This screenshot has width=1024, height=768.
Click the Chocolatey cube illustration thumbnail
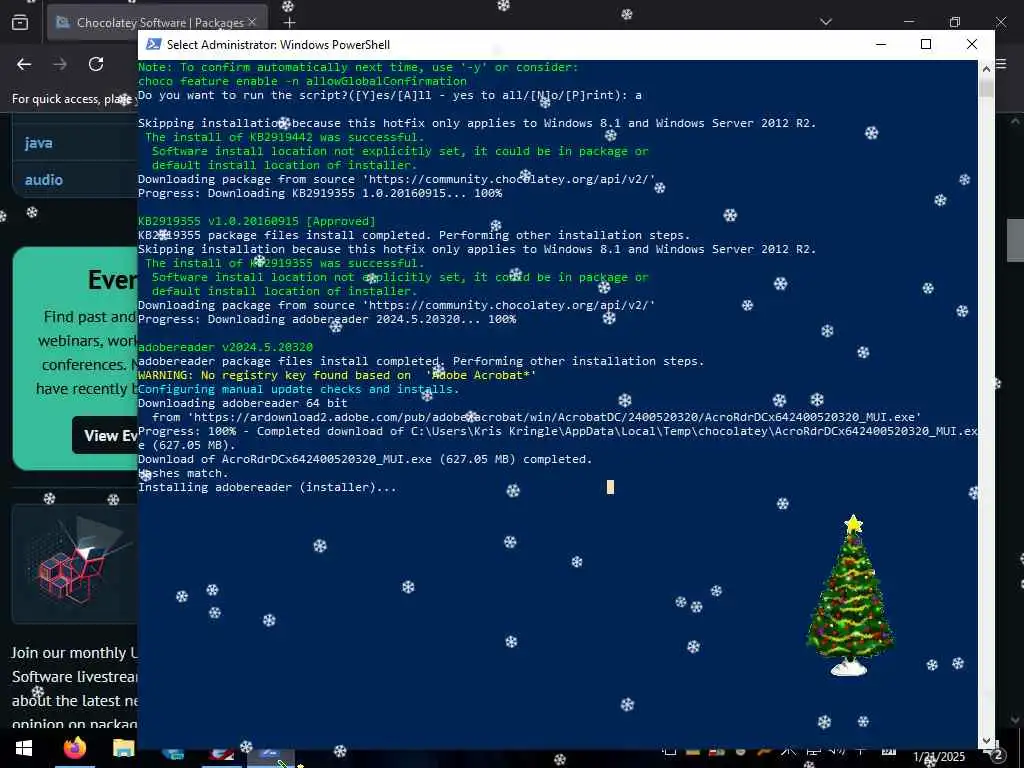(x=75, y=564)
